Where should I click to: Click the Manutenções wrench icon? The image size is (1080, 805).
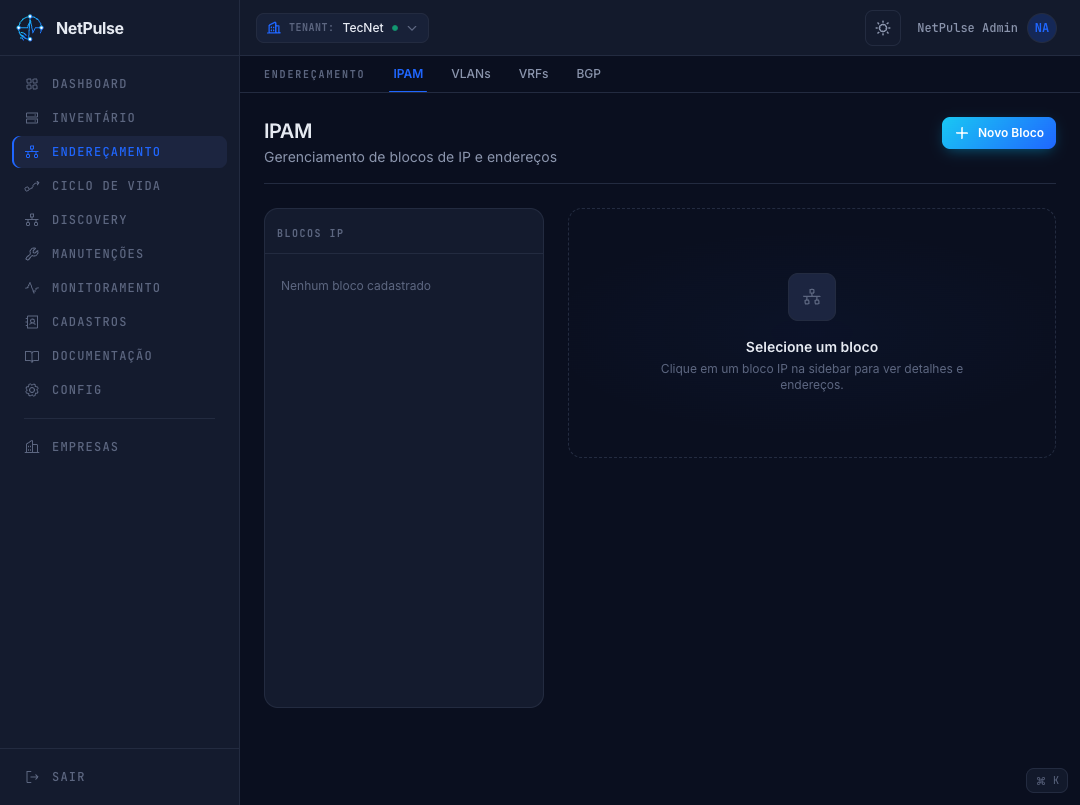(32, 254)
